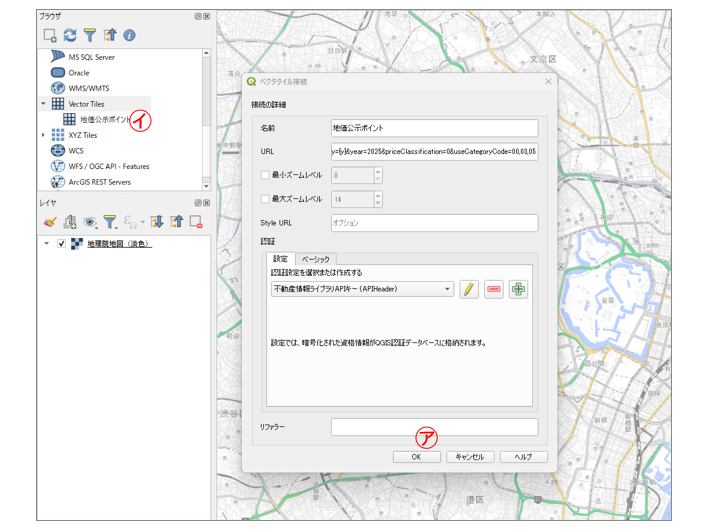Screen dimensions: 709x532
Task: Toggle visibility of 地理院地図（淡色） layer
Action: [x=62, y=244]
